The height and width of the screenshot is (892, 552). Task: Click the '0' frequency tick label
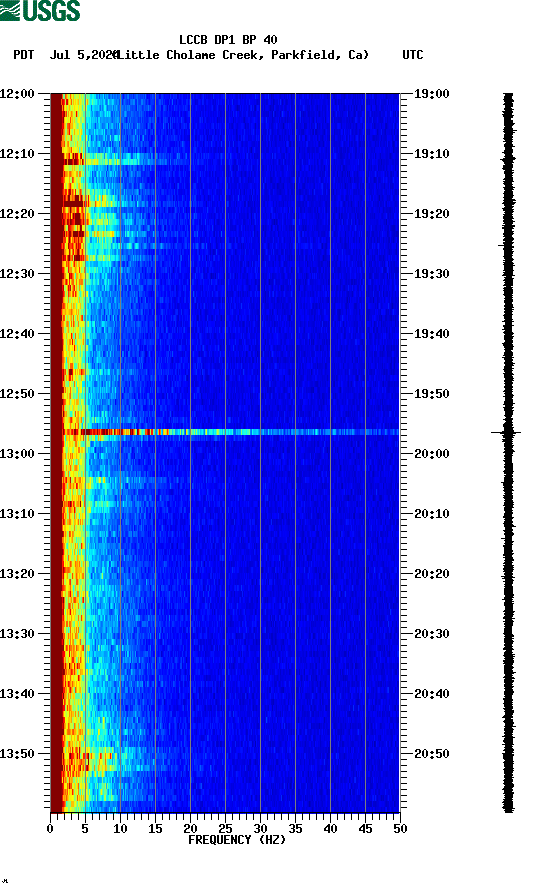(x=50, y=829)
